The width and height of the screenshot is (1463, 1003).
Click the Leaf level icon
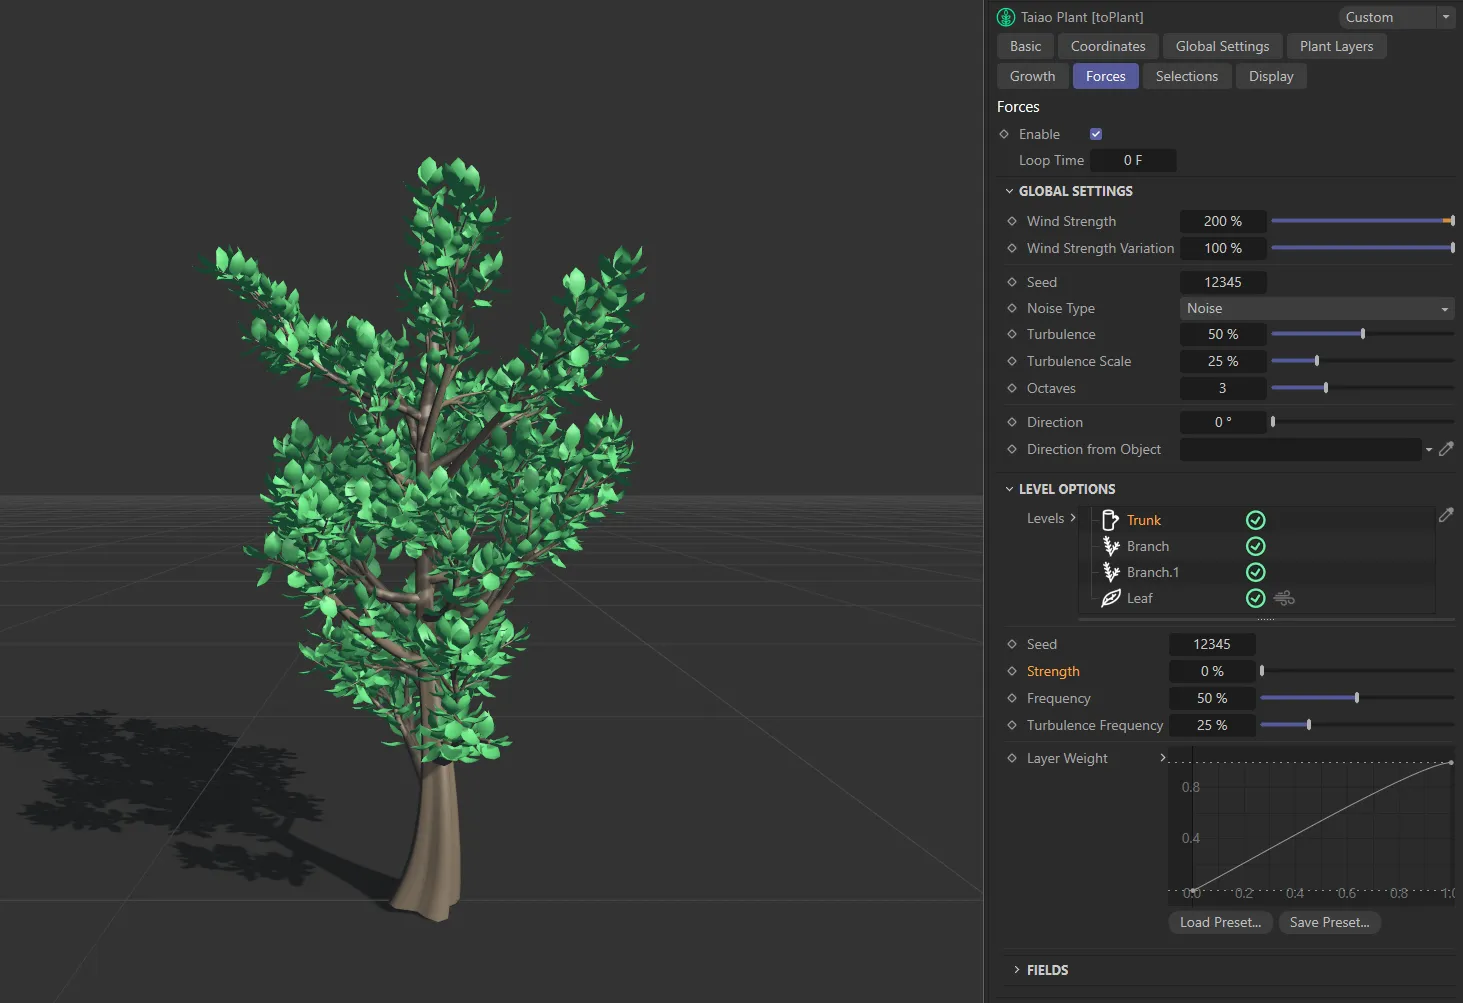pyautogui.click(x=1110, y=598)
